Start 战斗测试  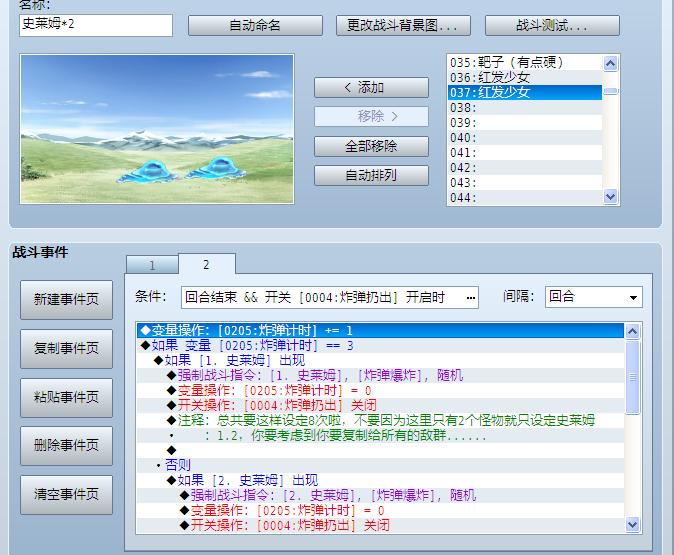click(x=552, y=26)
